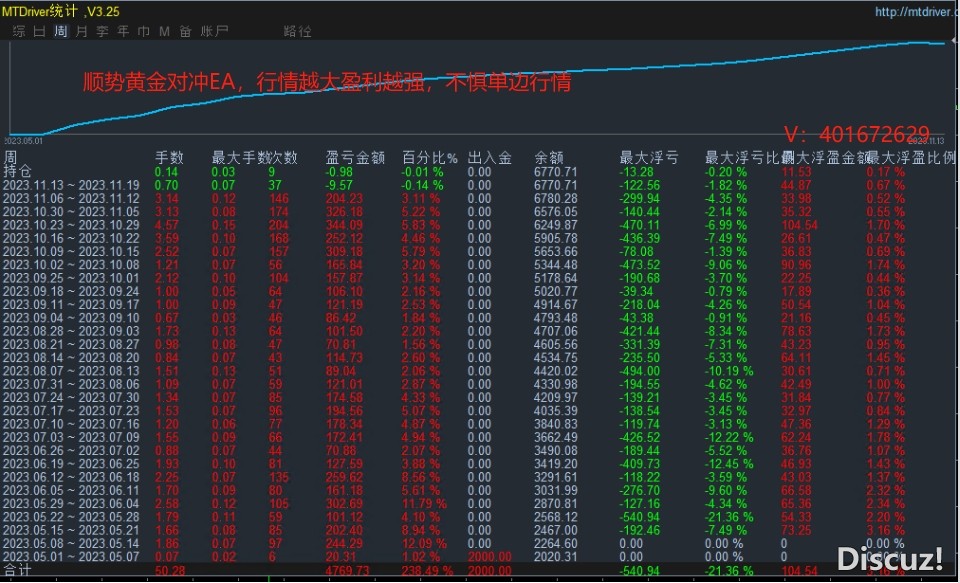Image resolution: width=960 pixels, height=583 pixels.
Task: Open the 月 monthly statistics tab
Action: (81, 31)
